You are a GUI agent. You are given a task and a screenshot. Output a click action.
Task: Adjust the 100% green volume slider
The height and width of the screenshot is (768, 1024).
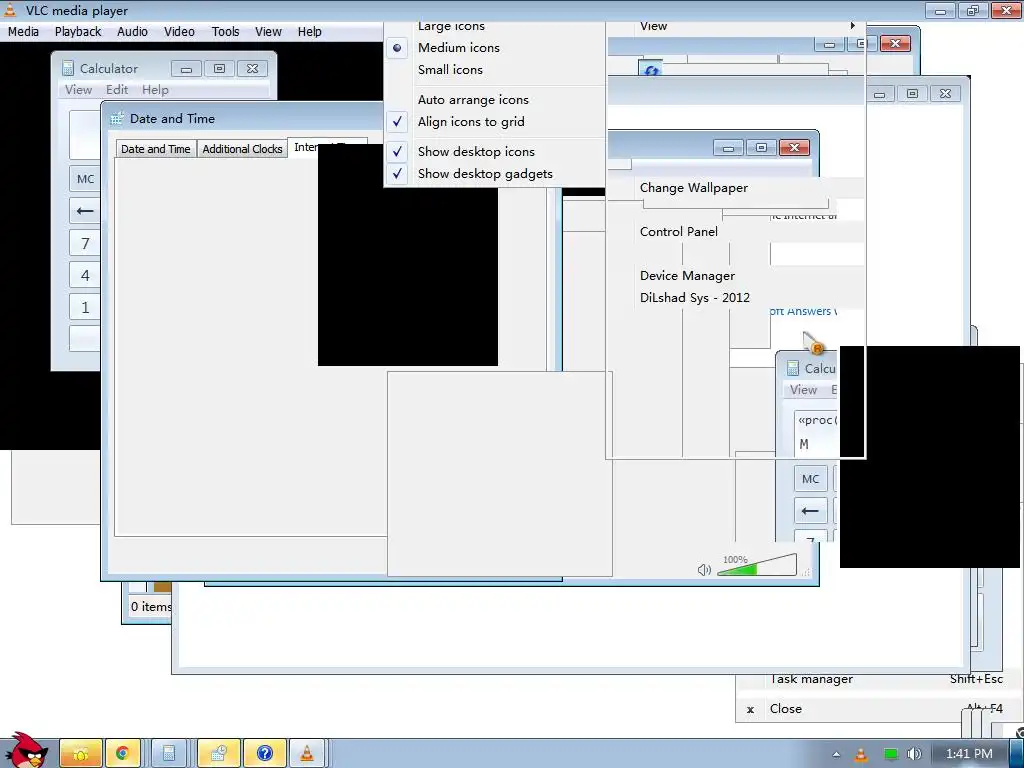757,566
